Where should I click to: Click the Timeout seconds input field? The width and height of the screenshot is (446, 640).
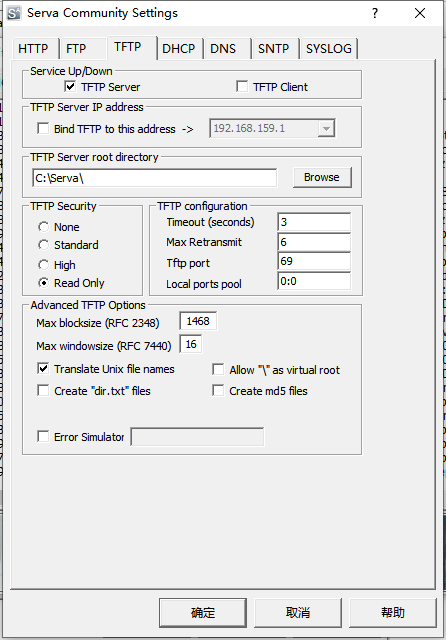pos(314,222)
